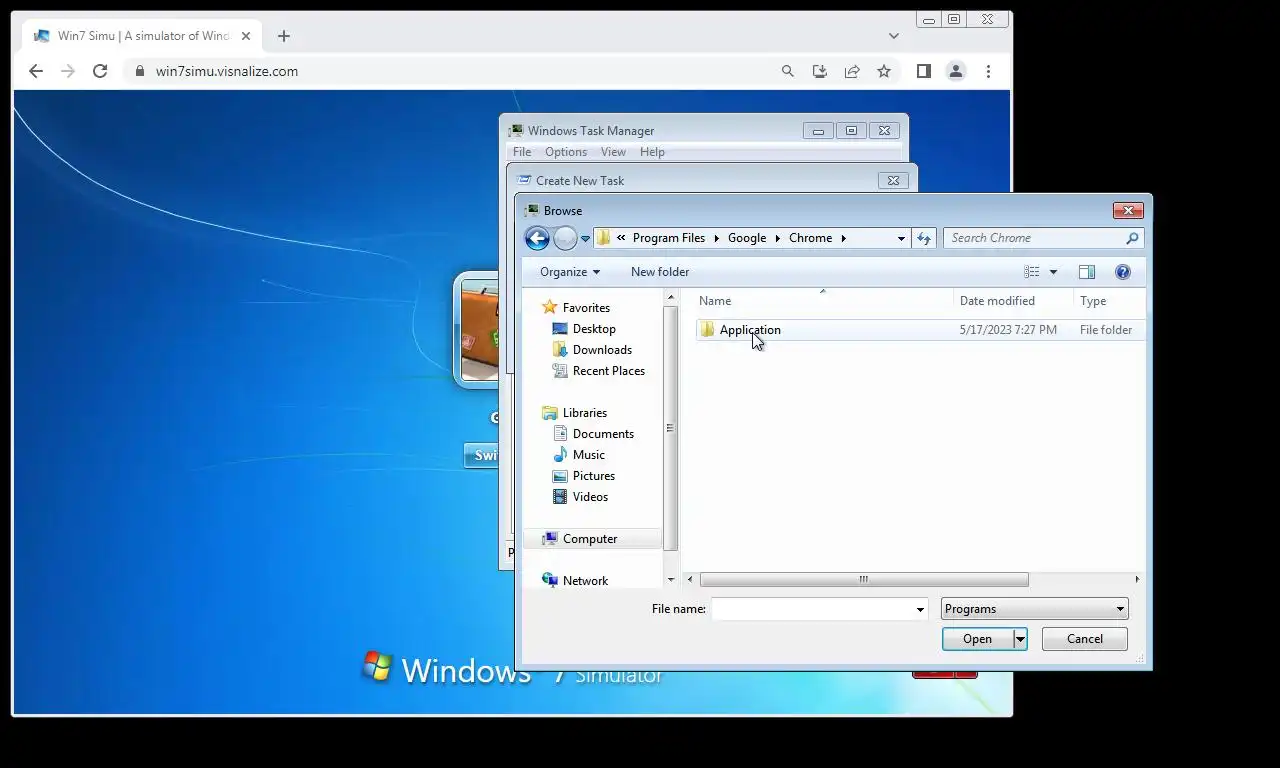Click the File name input field

click(x=812, y=609)
